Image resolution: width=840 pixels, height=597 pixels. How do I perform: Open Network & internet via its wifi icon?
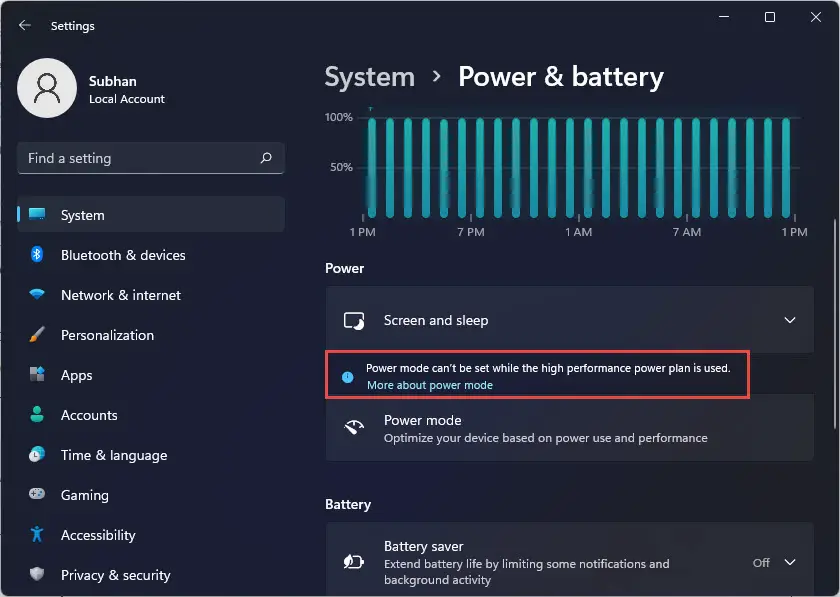tap(37, 294)
